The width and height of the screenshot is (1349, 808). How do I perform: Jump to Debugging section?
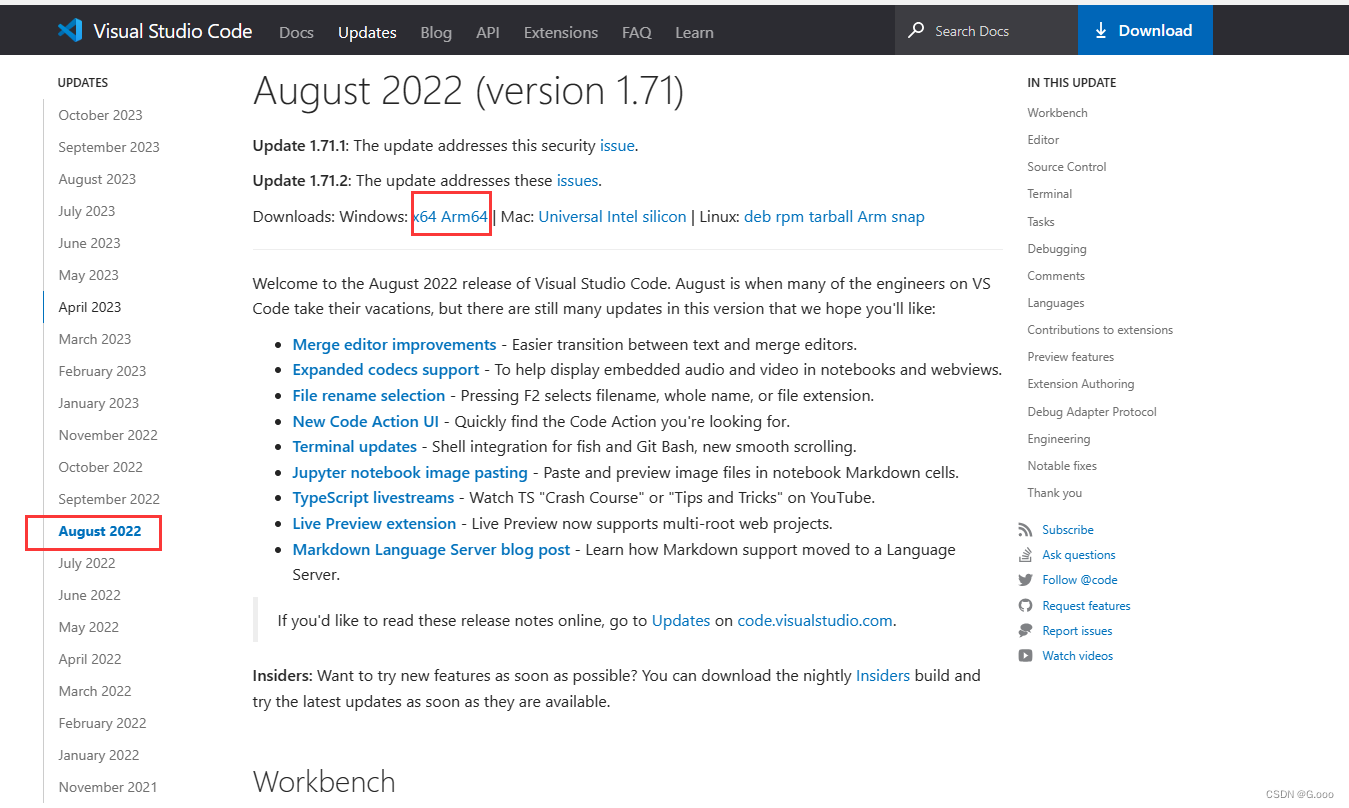(x=1057, y=249)
